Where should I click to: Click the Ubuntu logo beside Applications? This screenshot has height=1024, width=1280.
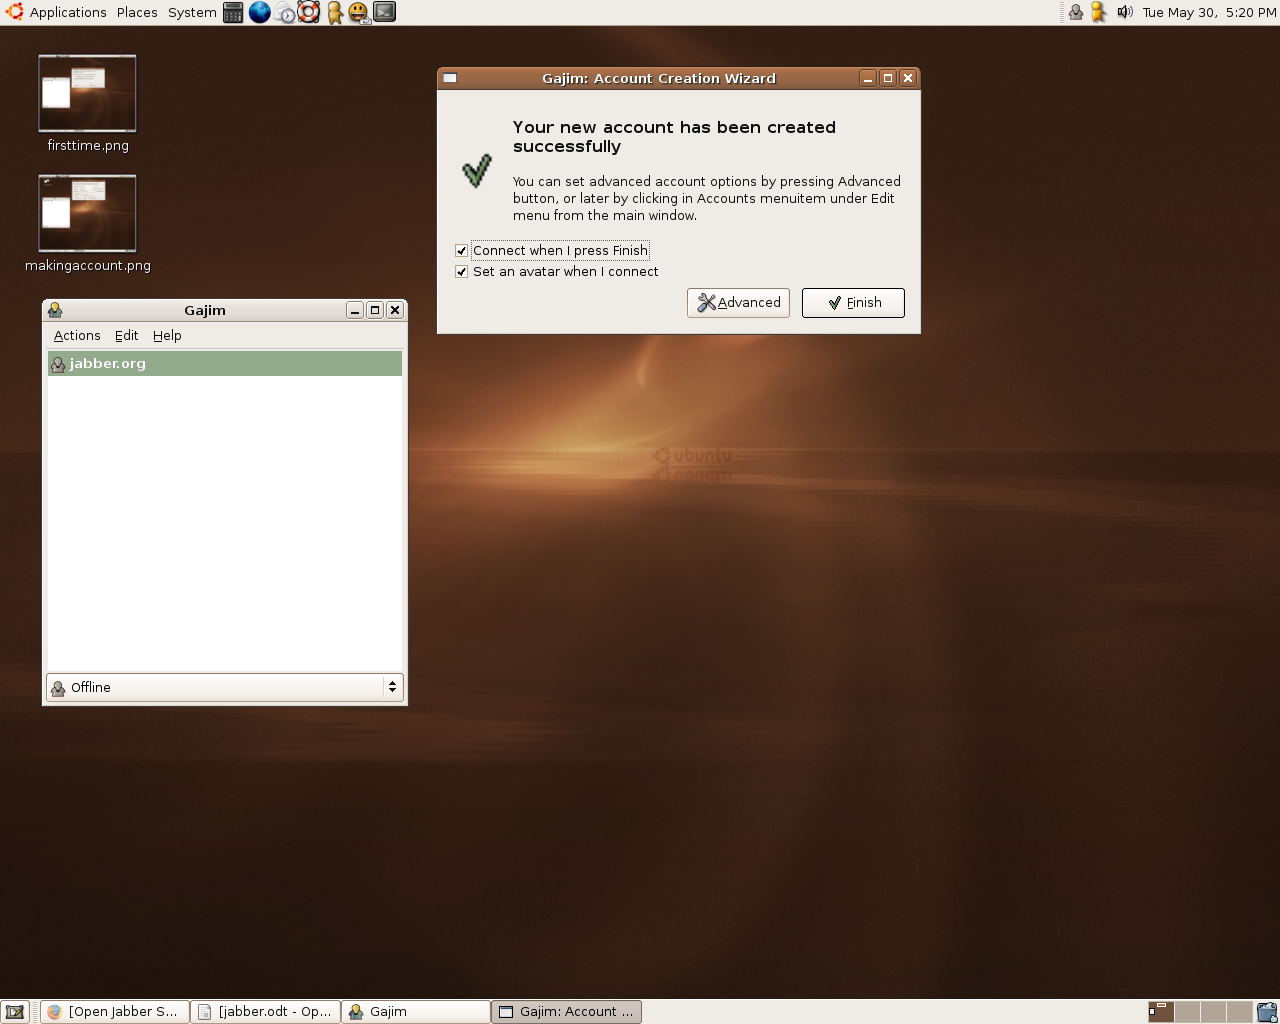coord(15,12)
